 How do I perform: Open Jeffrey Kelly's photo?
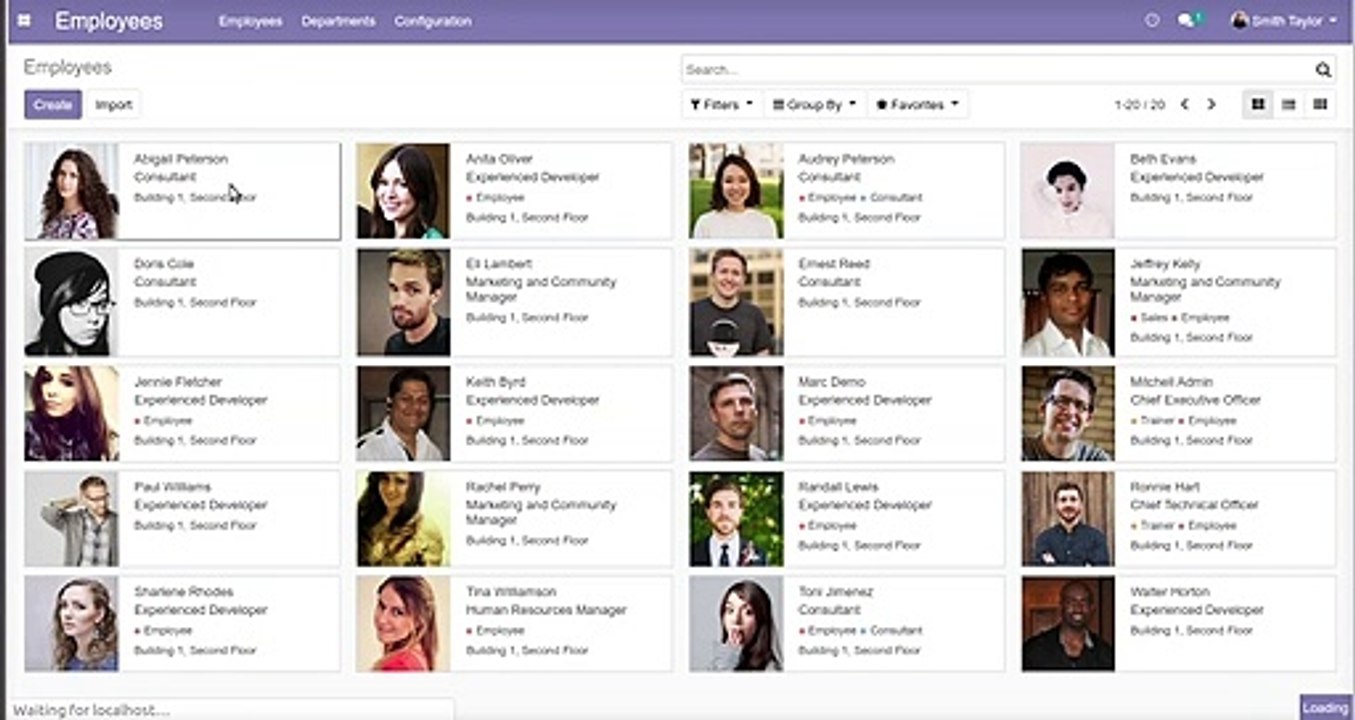[1068, 303]
